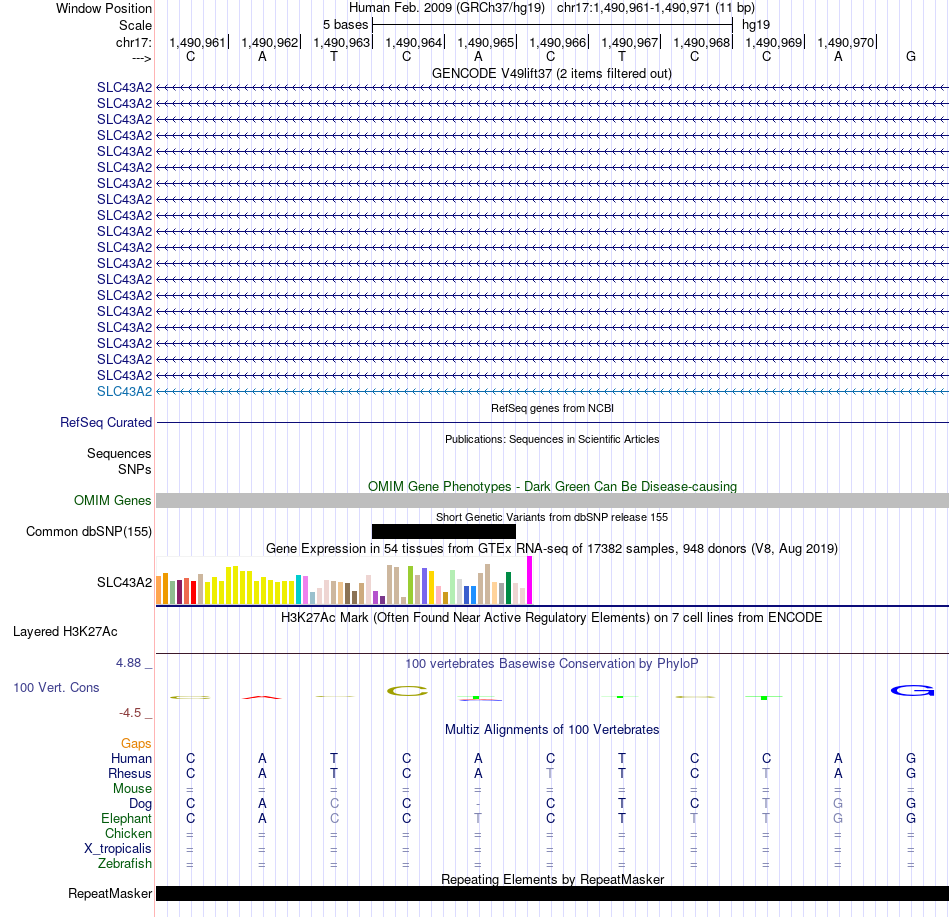Click position label 1,490,967 on ruler
Screen dimensions: 950x917
629,42
